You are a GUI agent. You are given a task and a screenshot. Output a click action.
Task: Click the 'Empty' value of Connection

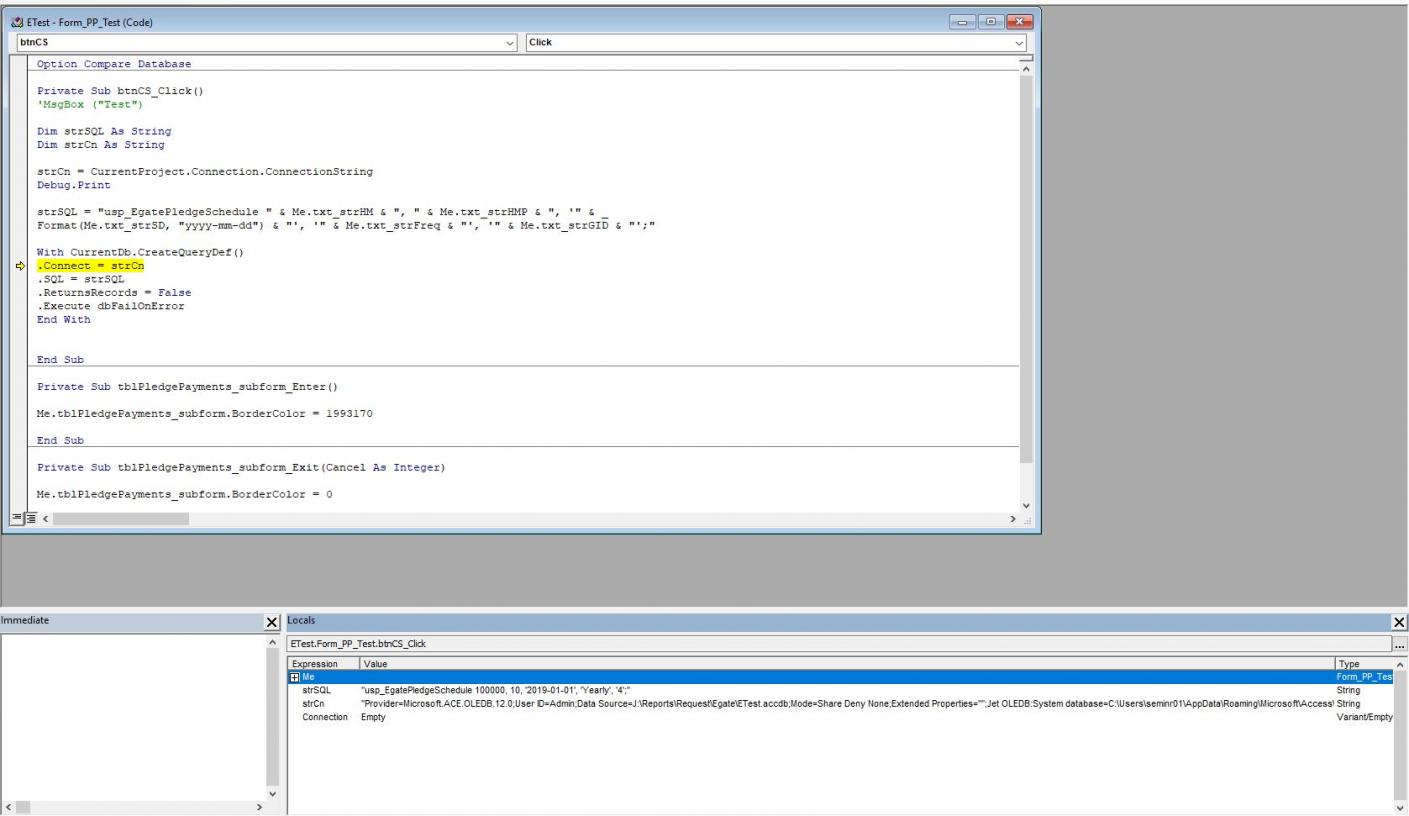373,717
